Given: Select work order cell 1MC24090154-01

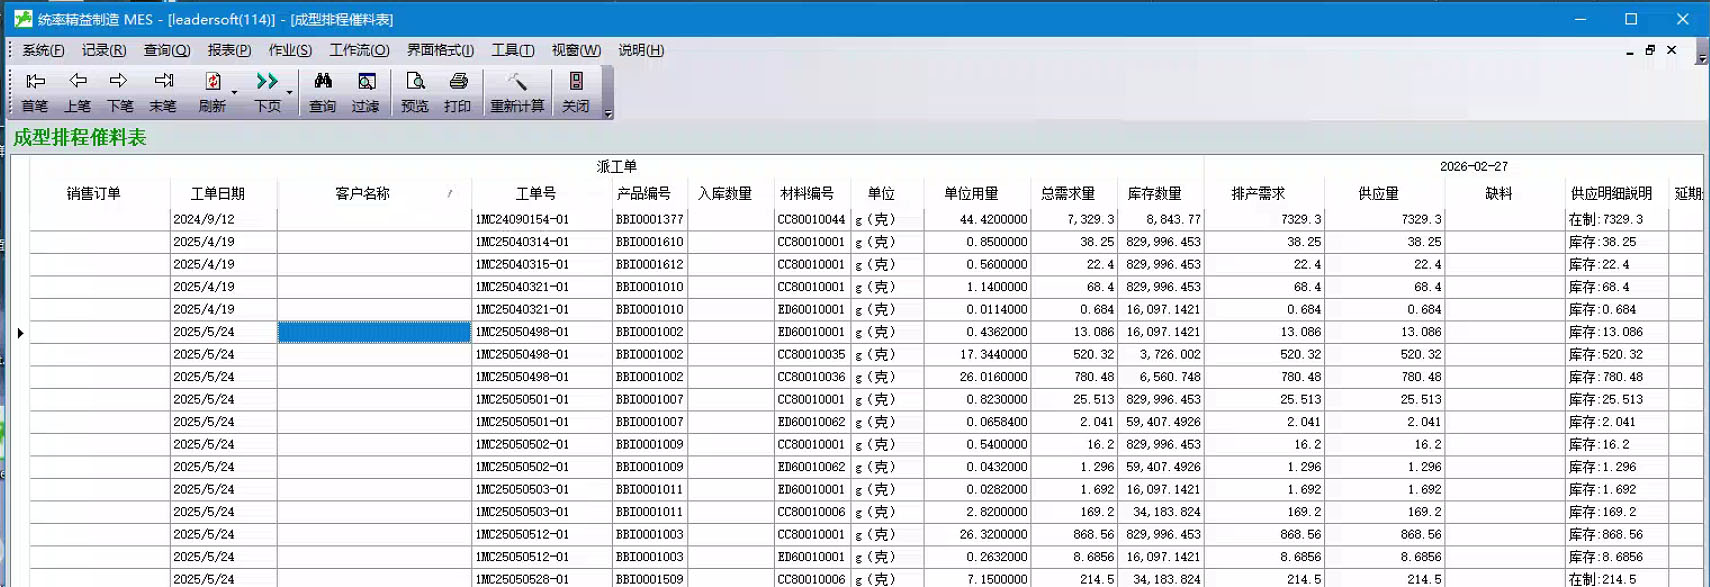Looking at the screenshot, I should [522, 219].
